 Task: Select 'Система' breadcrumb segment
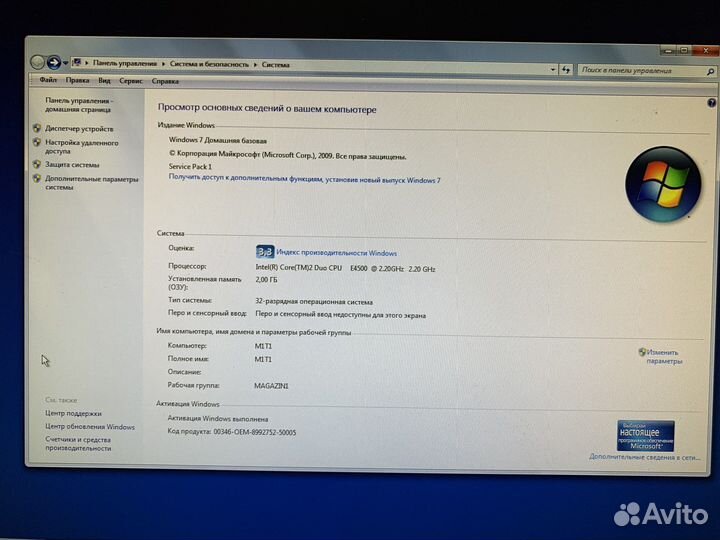point(276,65)
